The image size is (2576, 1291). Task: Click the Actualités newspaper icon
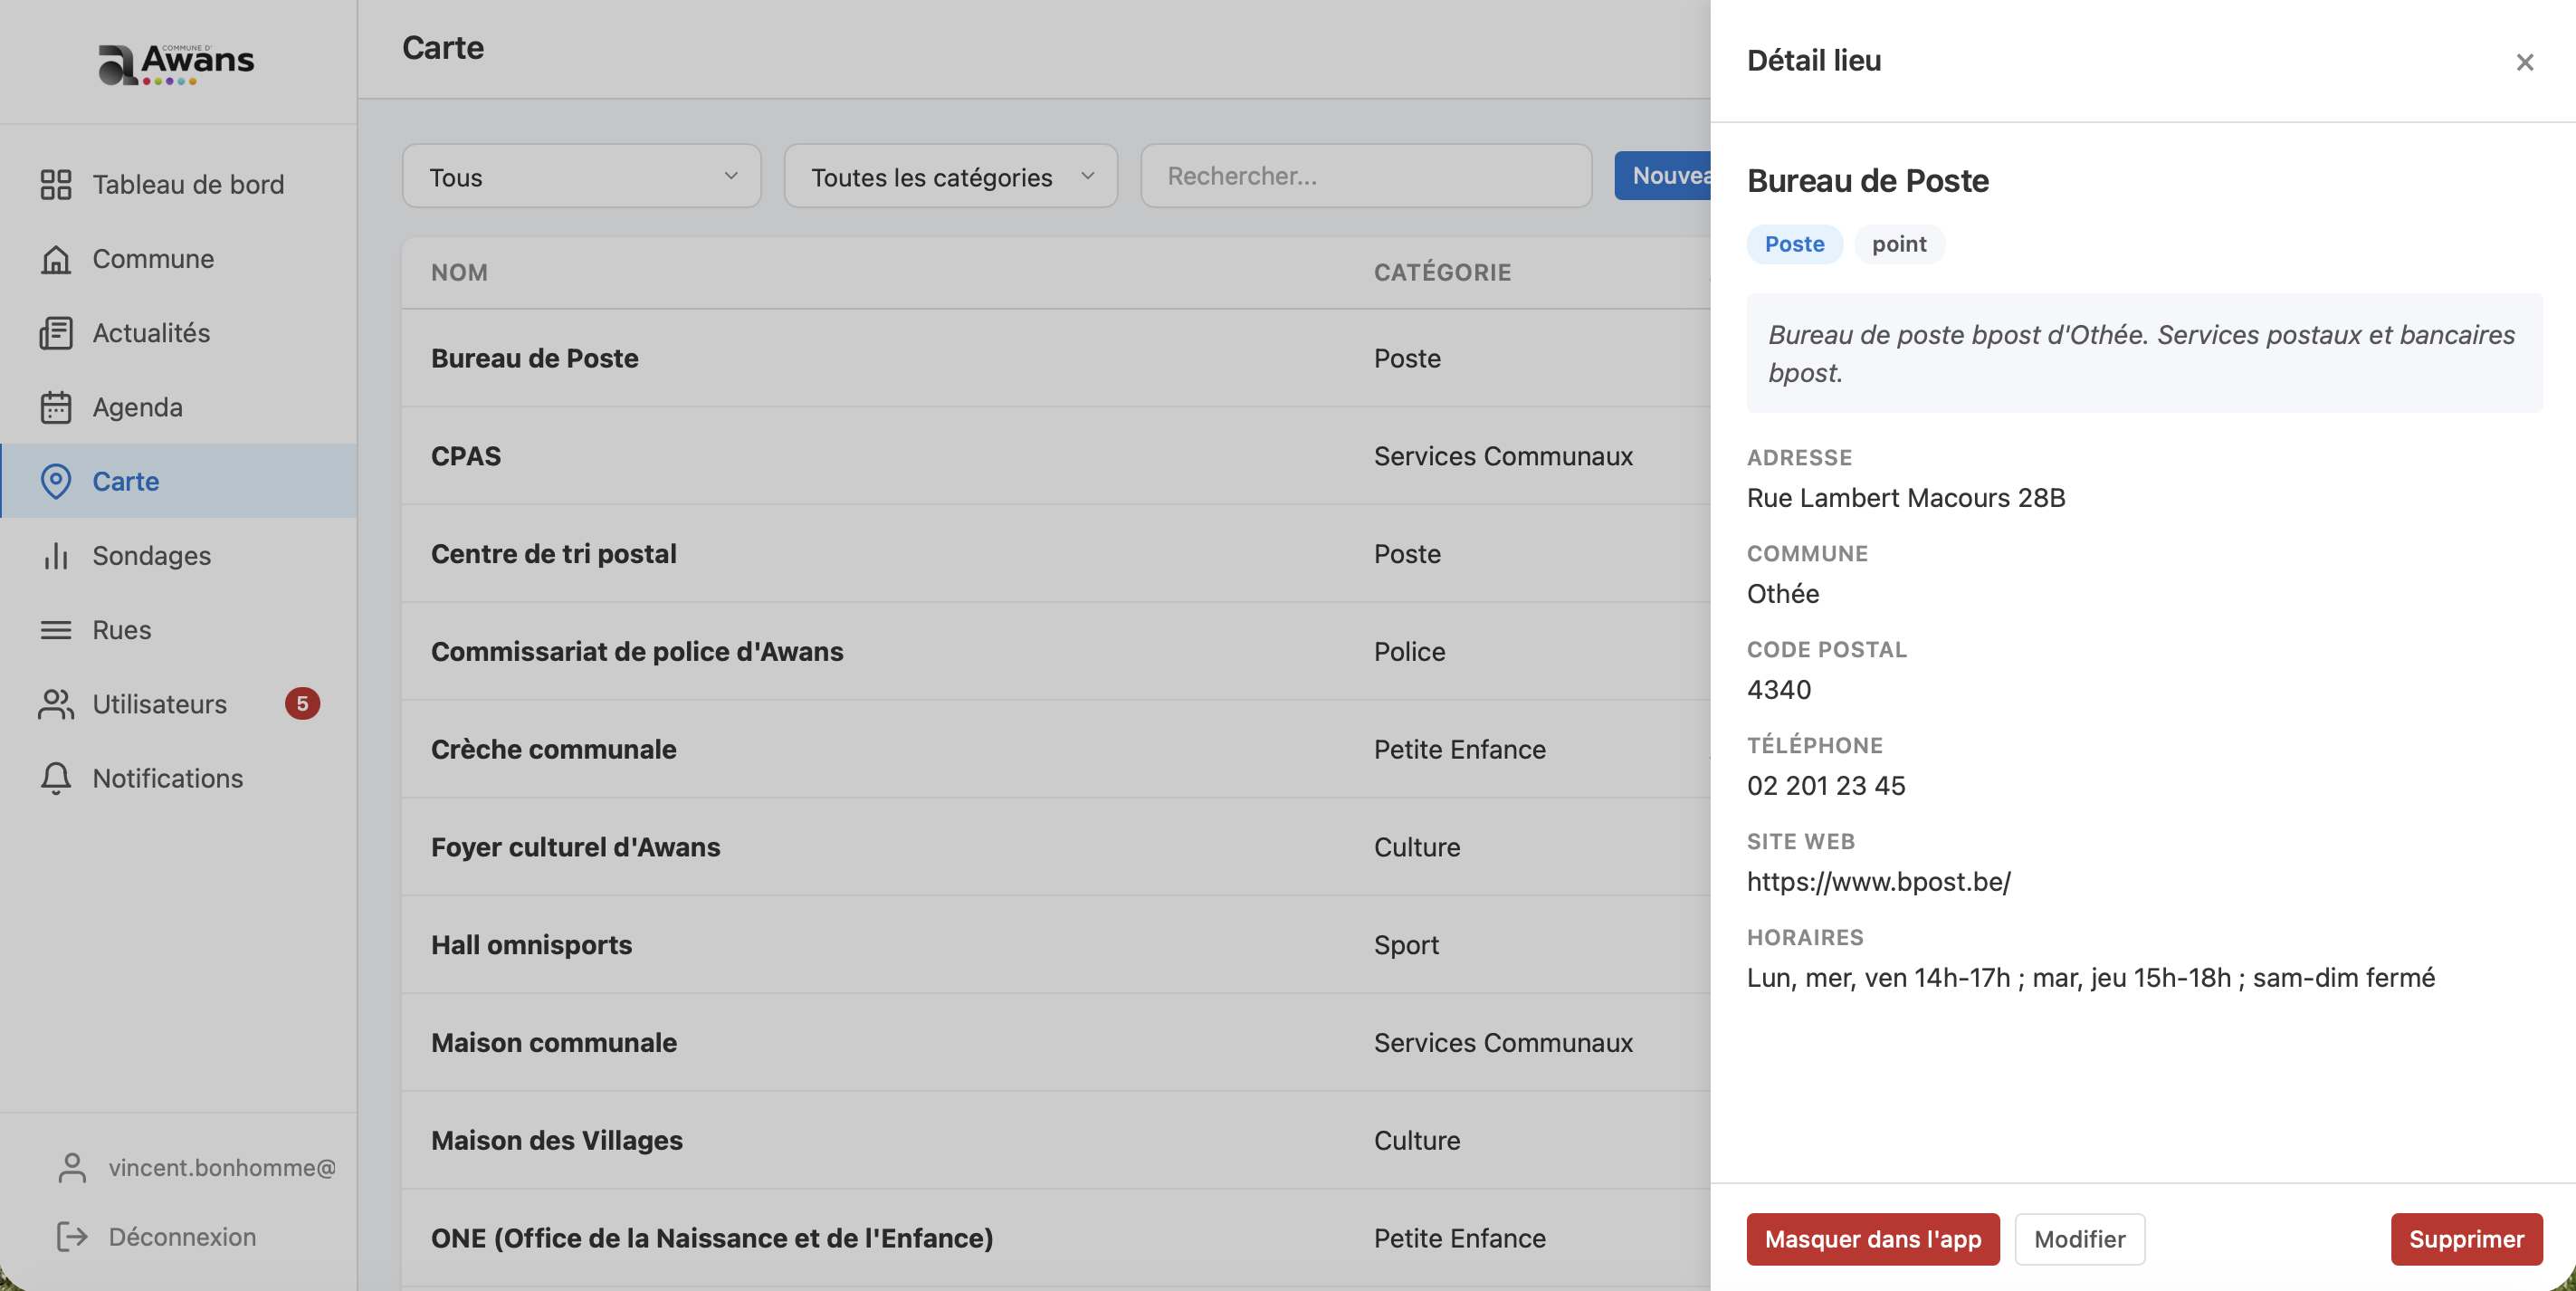click(56, 333)
